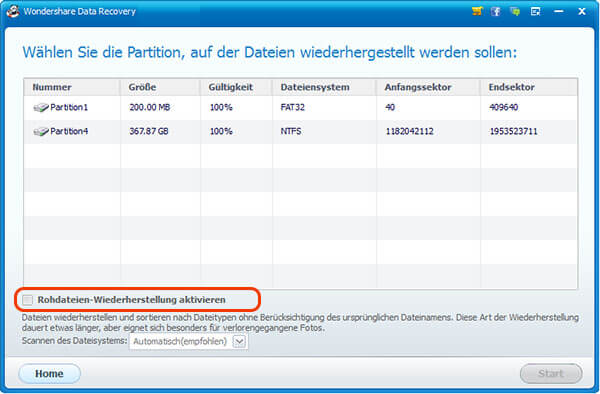
Task: Click the FAT32 file system cell
Action: [x=293, y=107]
